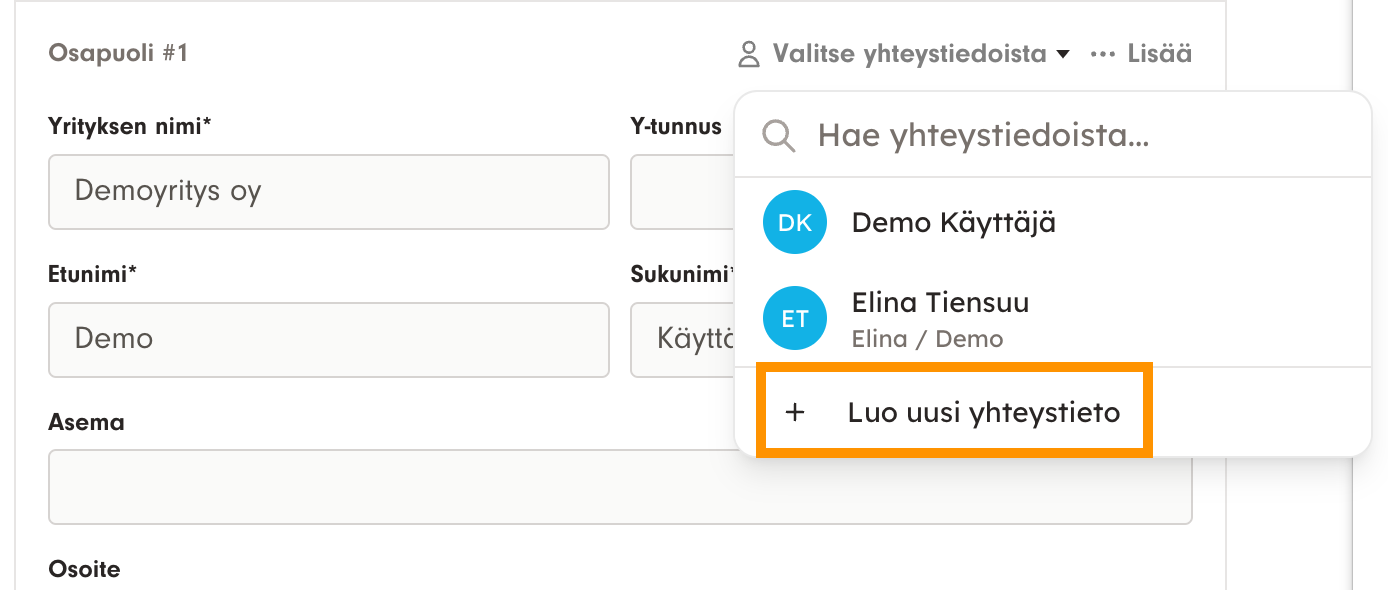The height and width of the screenshot is (590, 1388).
Task: Focus the Sukunimi text field
Action: click(682, 339)
